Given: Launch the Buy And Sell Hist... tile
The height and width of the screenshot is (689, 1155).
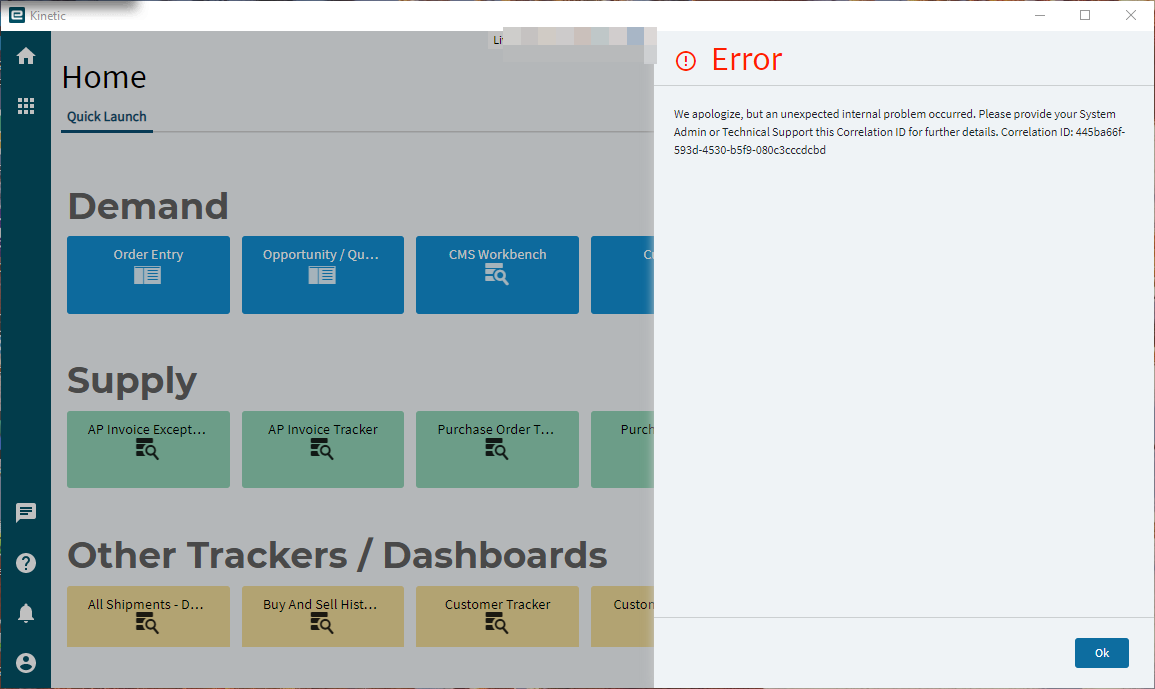Looking at the screenshot, I should point(323,617).
